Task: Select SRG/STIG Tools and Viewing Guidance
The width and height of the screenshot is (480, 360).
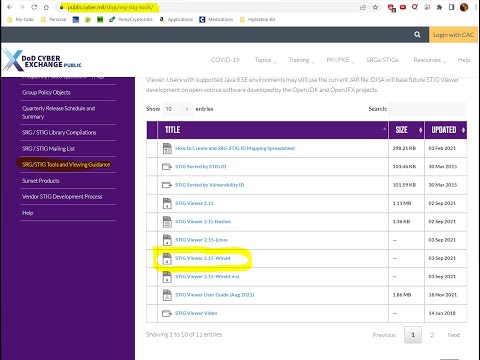Action: (x=66, y=165)
